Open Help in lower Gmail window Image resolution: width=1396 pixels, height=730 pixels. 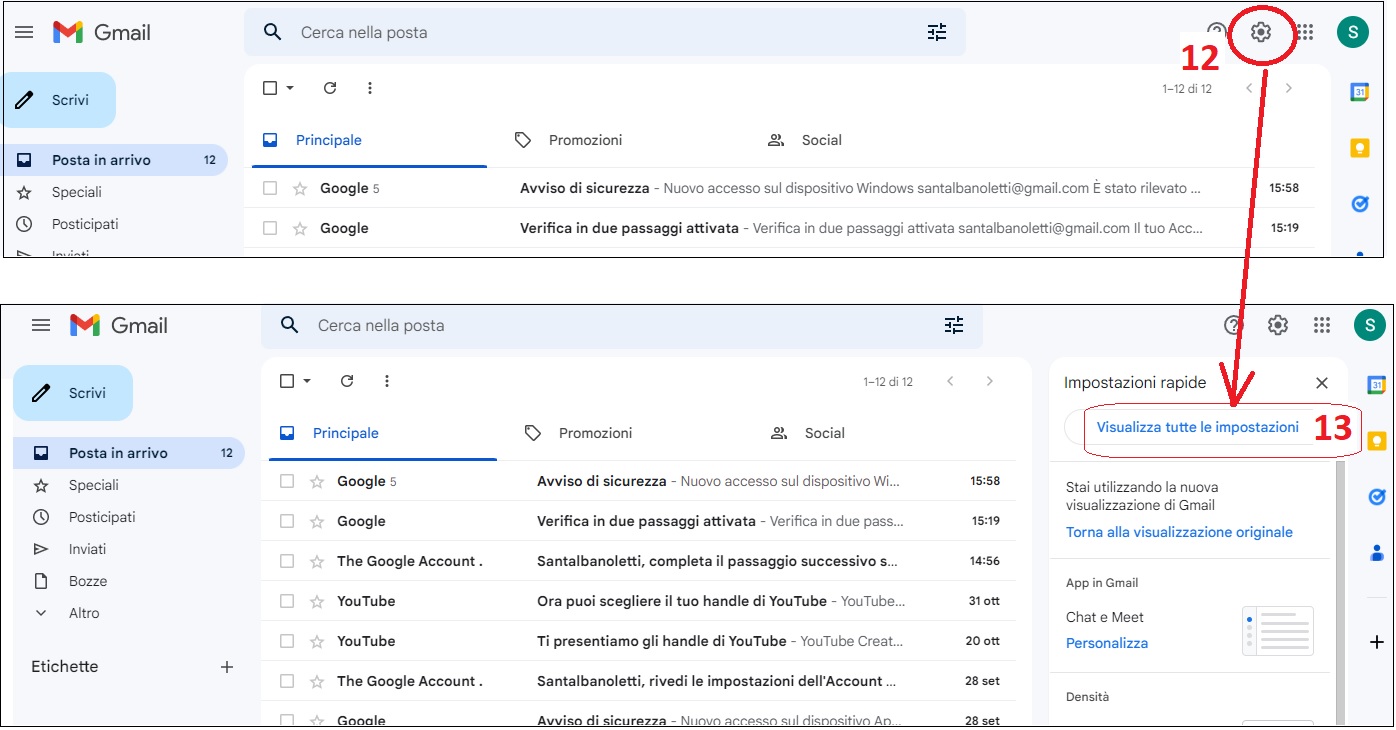pyautogui.click(x=1234, y=325)
